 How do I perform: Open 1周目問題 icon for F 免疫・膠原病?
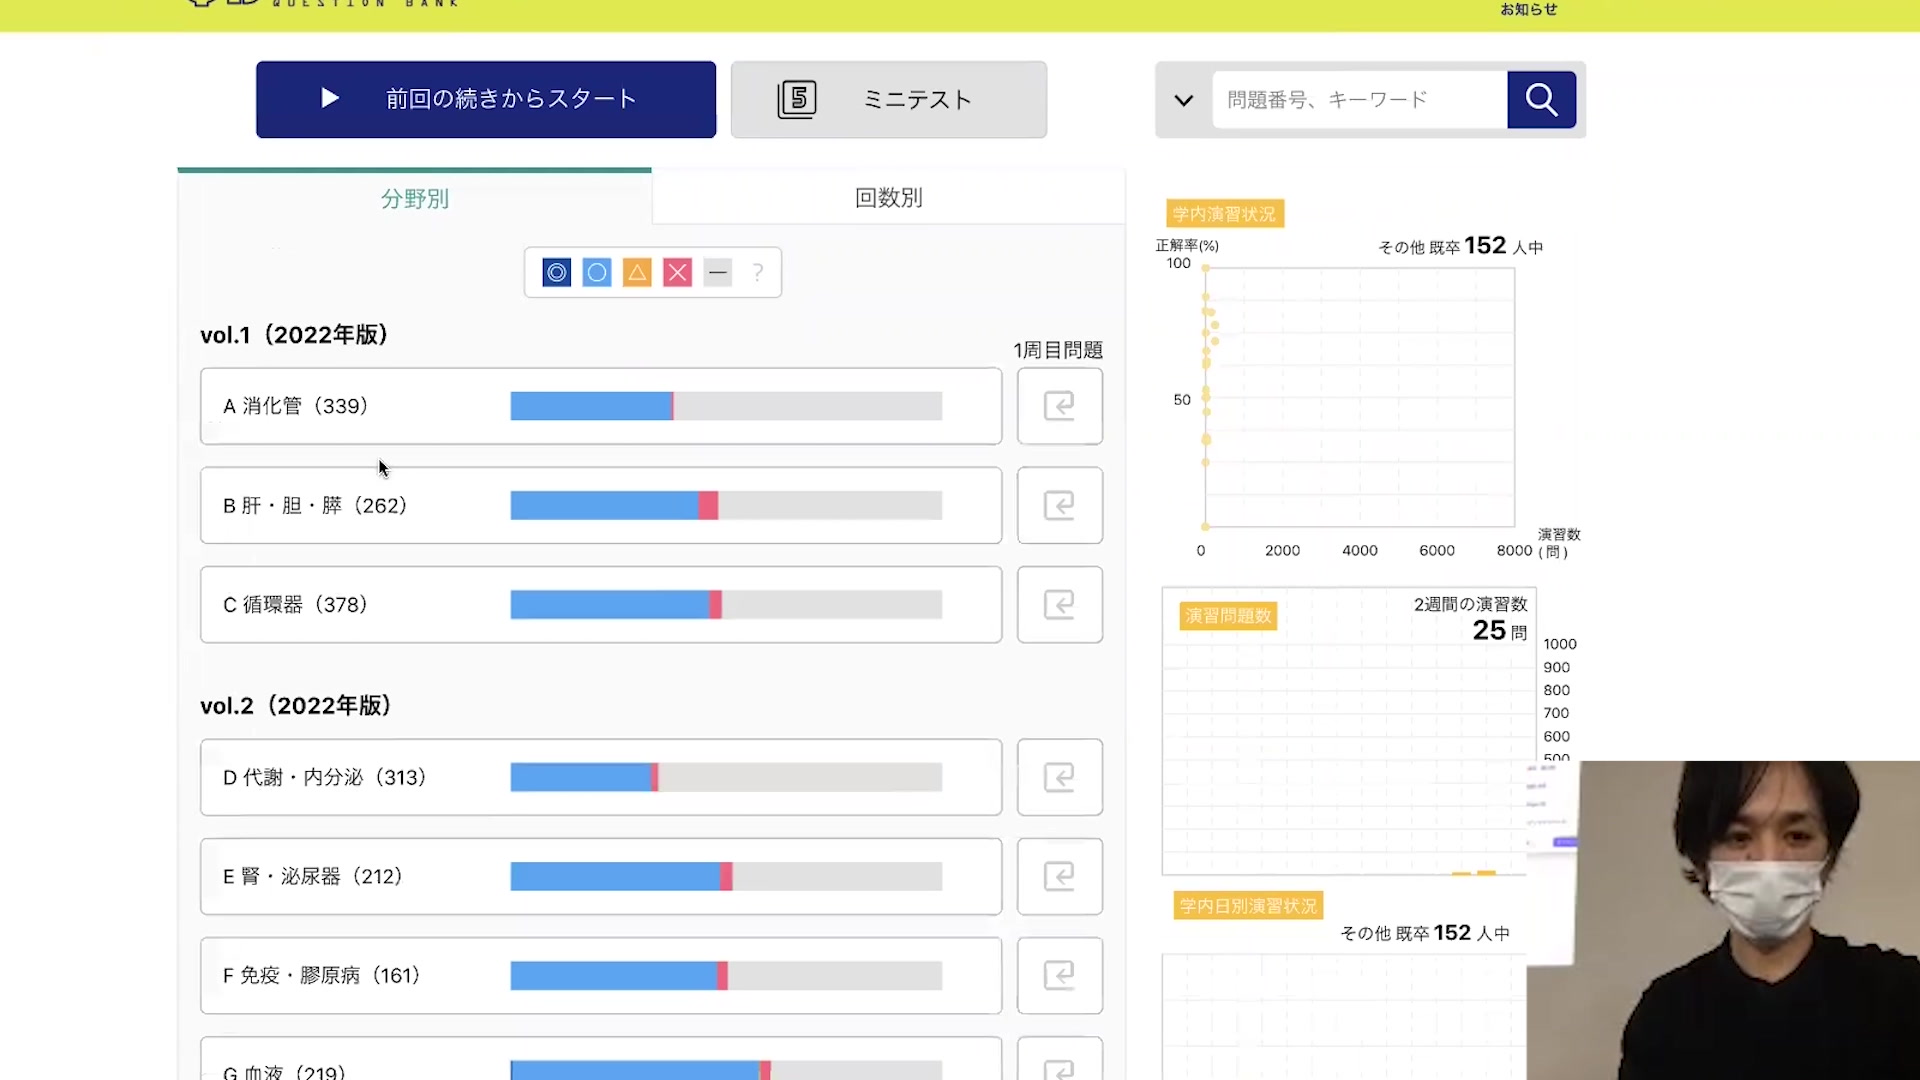[x=1059, y=975]
